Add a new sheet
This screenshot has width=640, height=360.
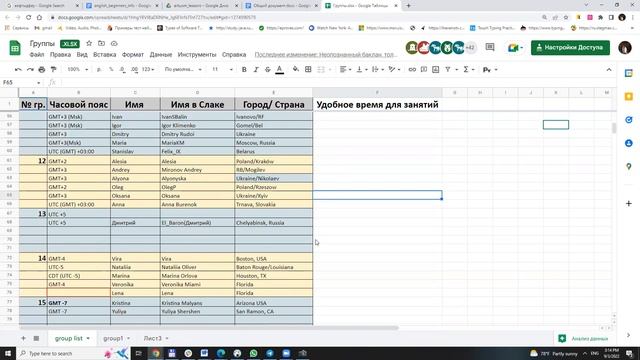click(23, 338)
